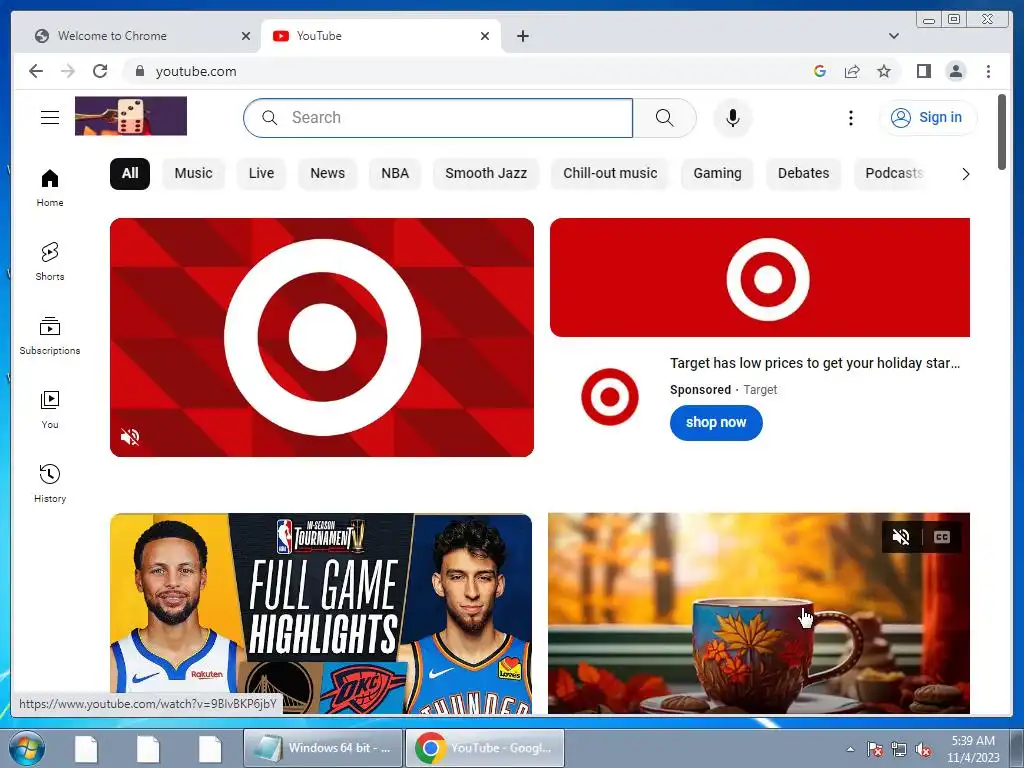Image resolution: width=1024 pixels, height=768 pixels.
Task: Click the YouTube Chrome taskbar button
Action: click(x=485, y=748)
